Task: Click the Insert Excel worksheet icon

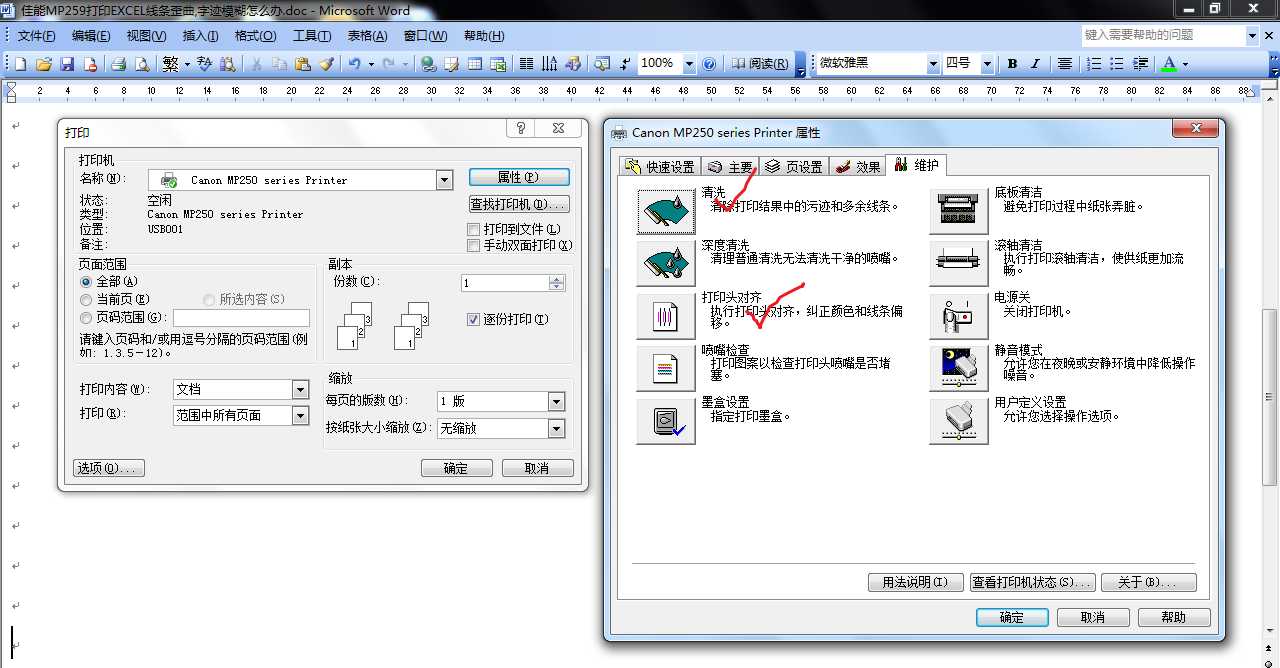Action: coord(497,64)
